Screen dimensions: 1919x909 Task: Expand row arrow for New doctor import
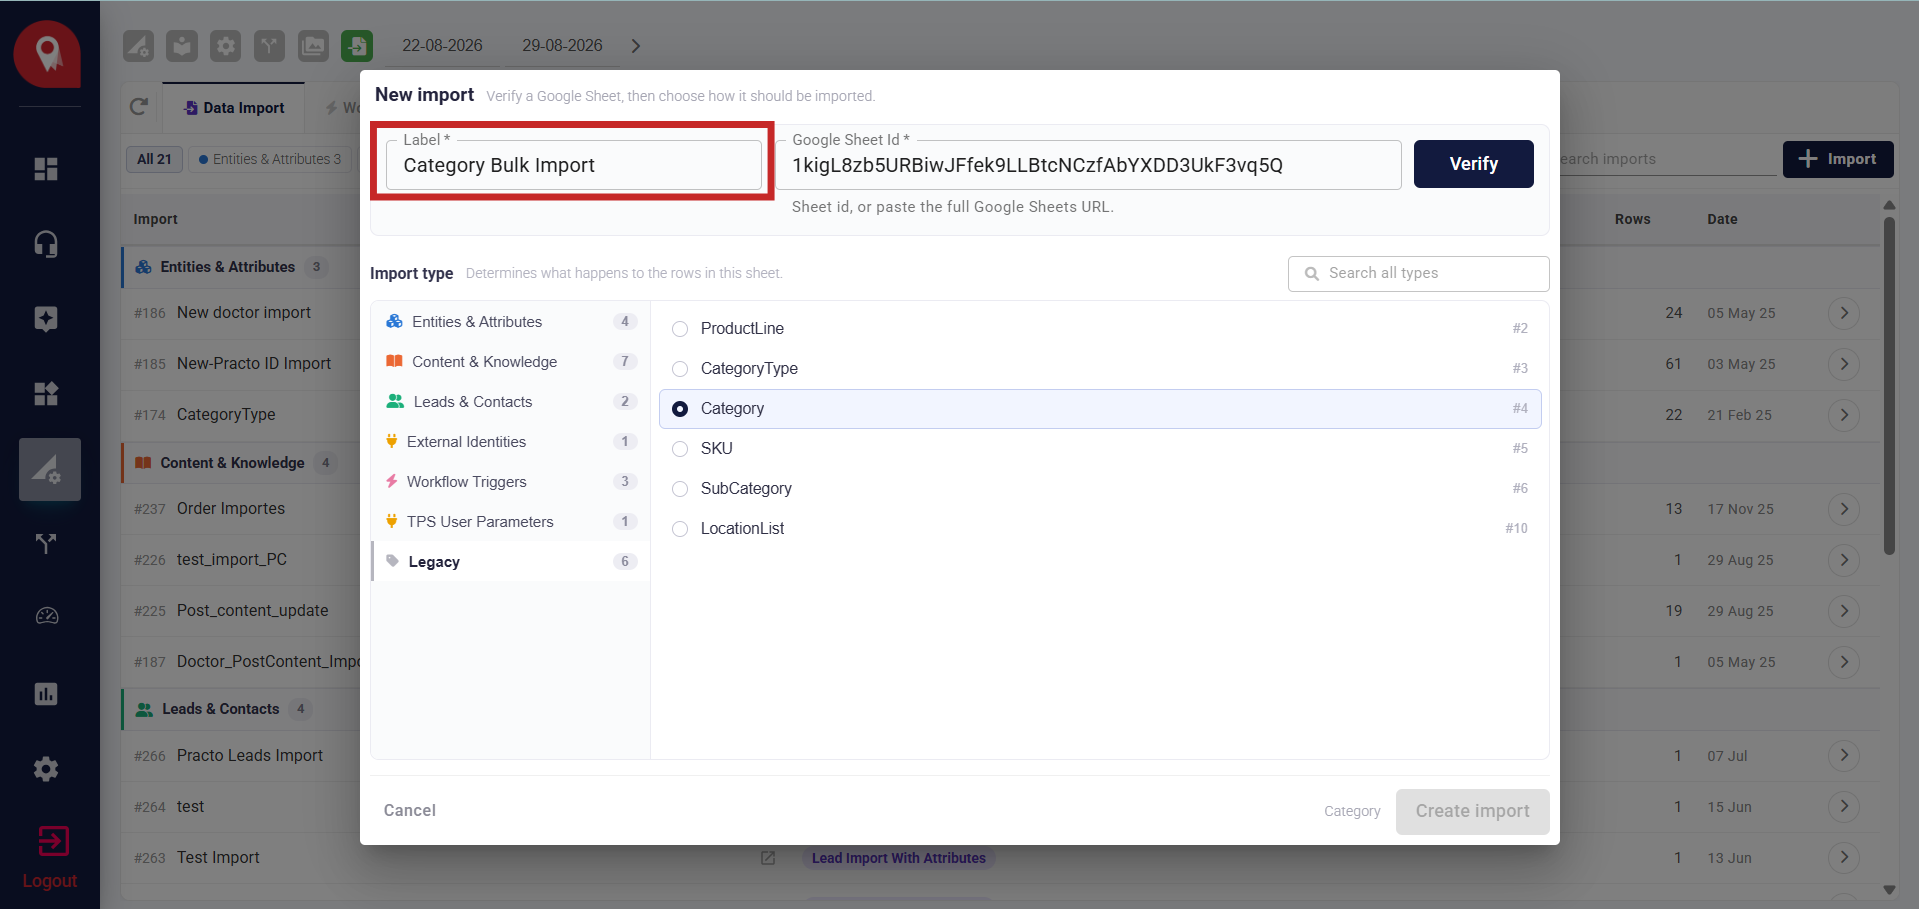tap(1844, 313)
